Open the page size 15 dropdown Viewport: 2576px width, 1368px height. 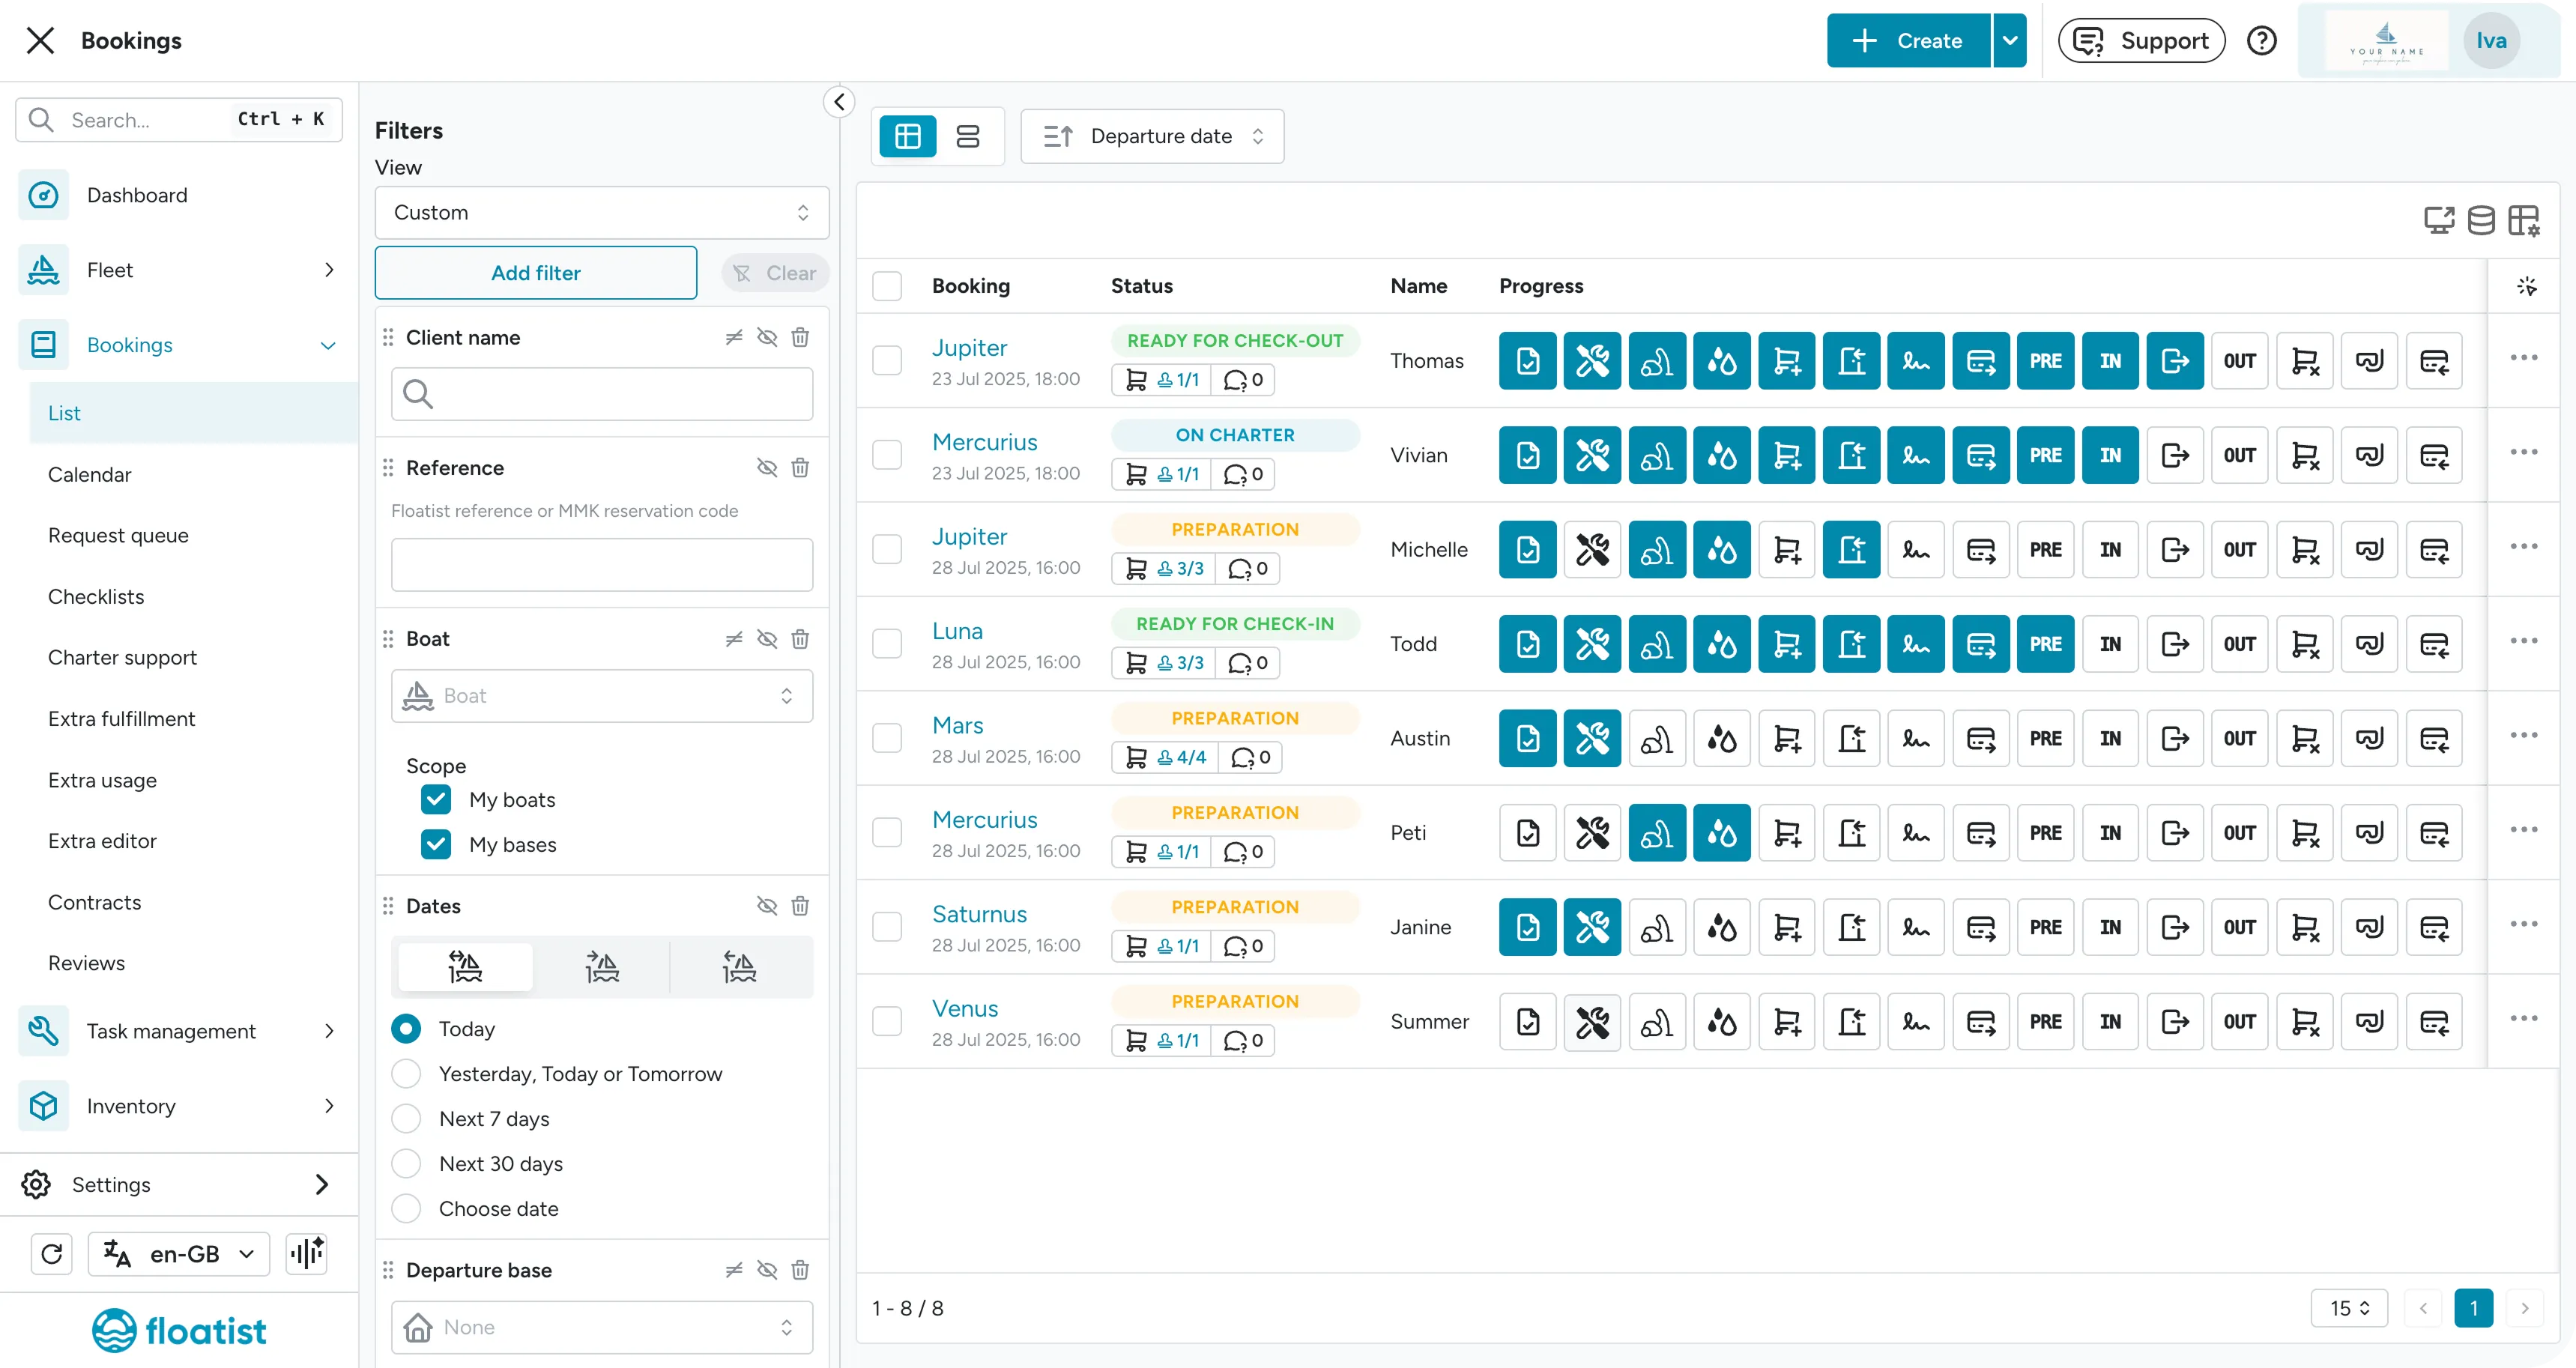[x=2348, y=1307]
